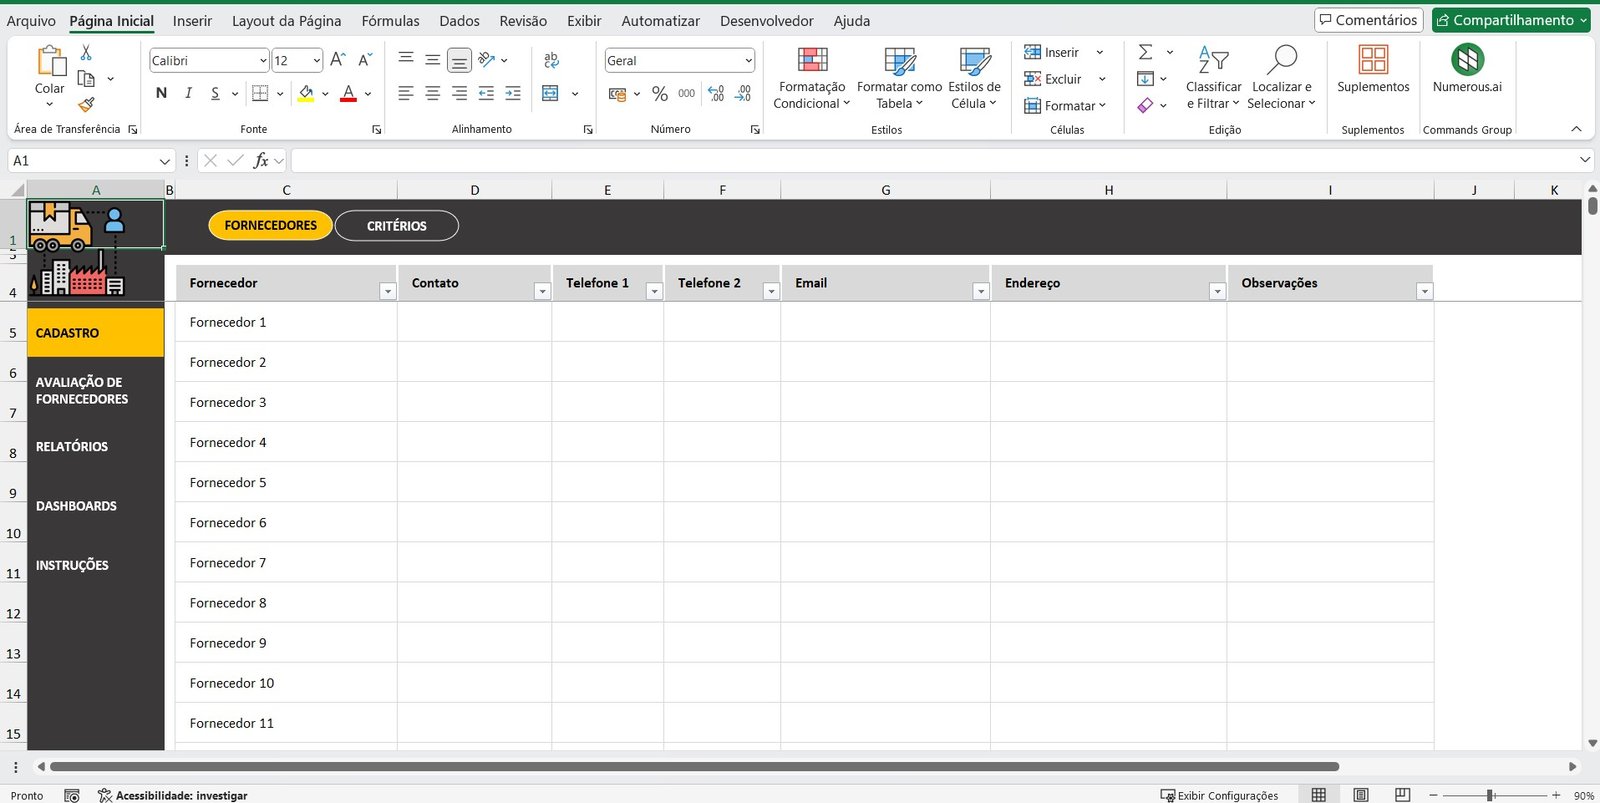Apply percent style formatting
Screen dimensions: 1600x803
click(659, 94)
